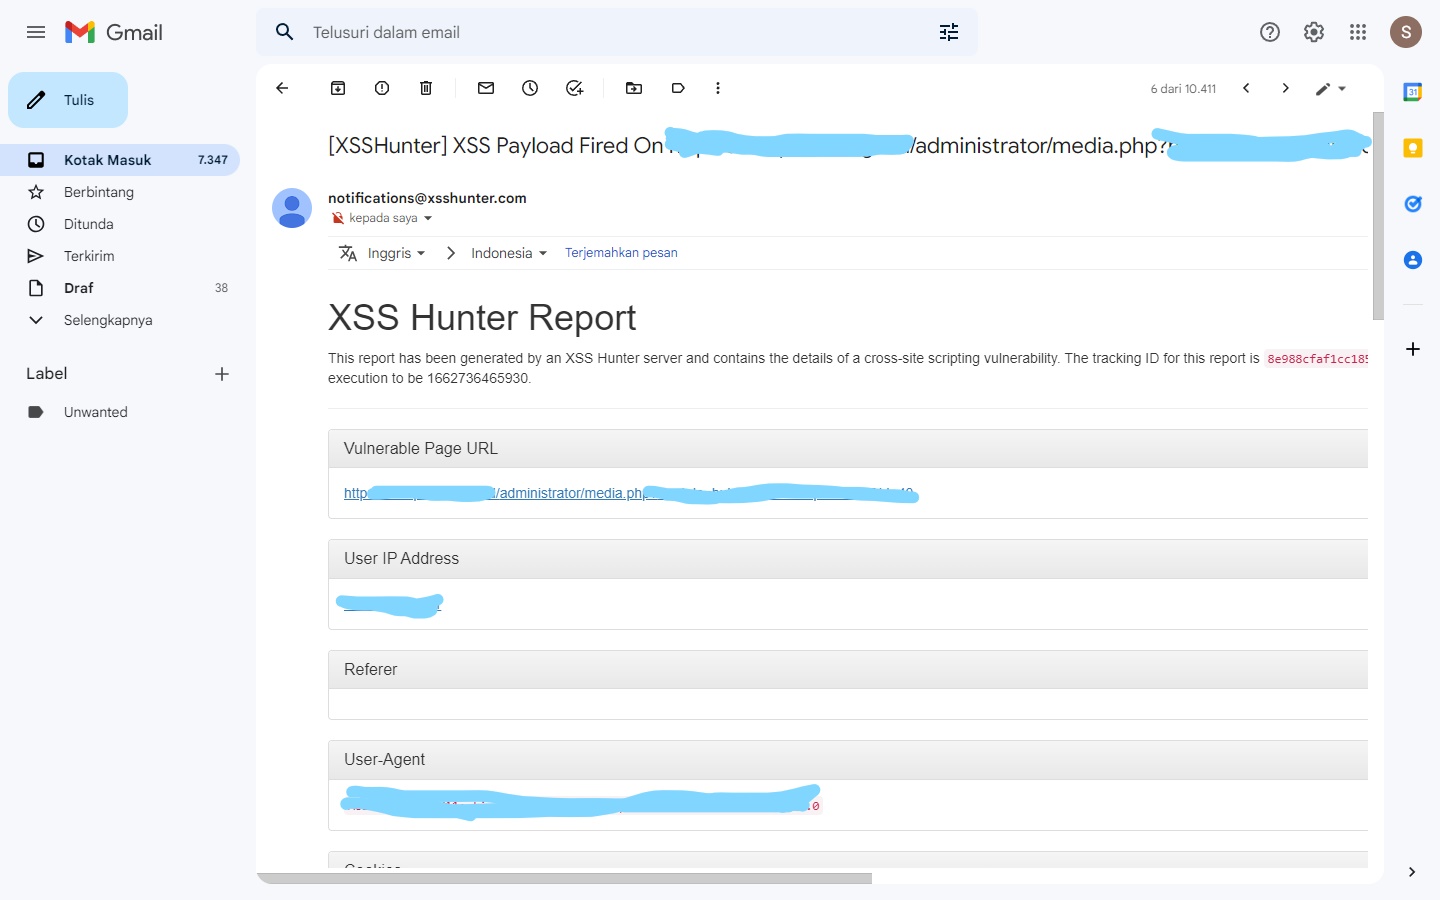Open the Vulnerable Page URL link

[x=630, y=493]
